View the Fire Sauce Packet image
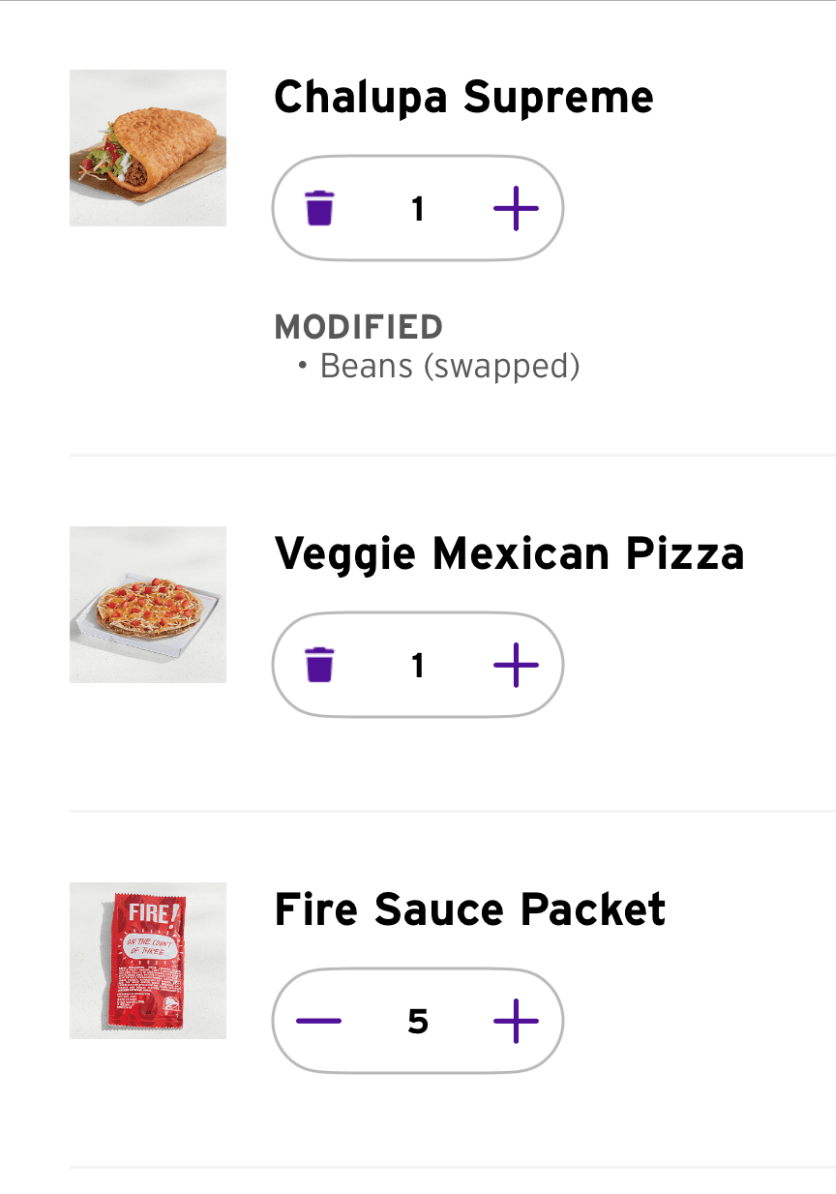The width and height of the screenshot is (836, 1194). point(148,961)
